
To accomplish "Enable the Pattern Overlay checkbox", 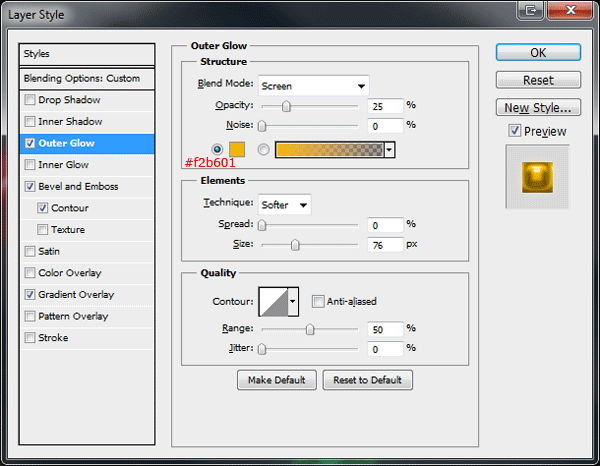I will pos(29,316).
